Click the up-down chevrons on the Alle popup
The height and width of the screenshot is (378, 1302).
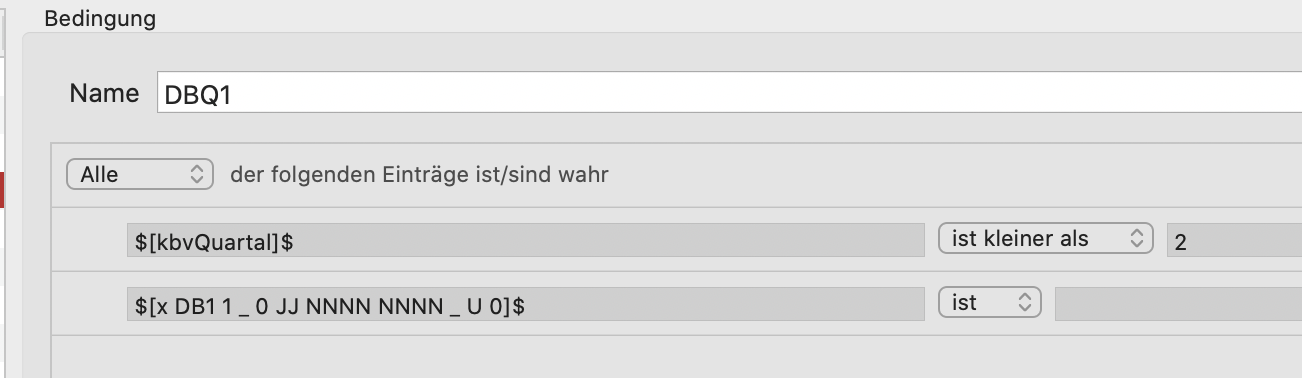point(196,174)
